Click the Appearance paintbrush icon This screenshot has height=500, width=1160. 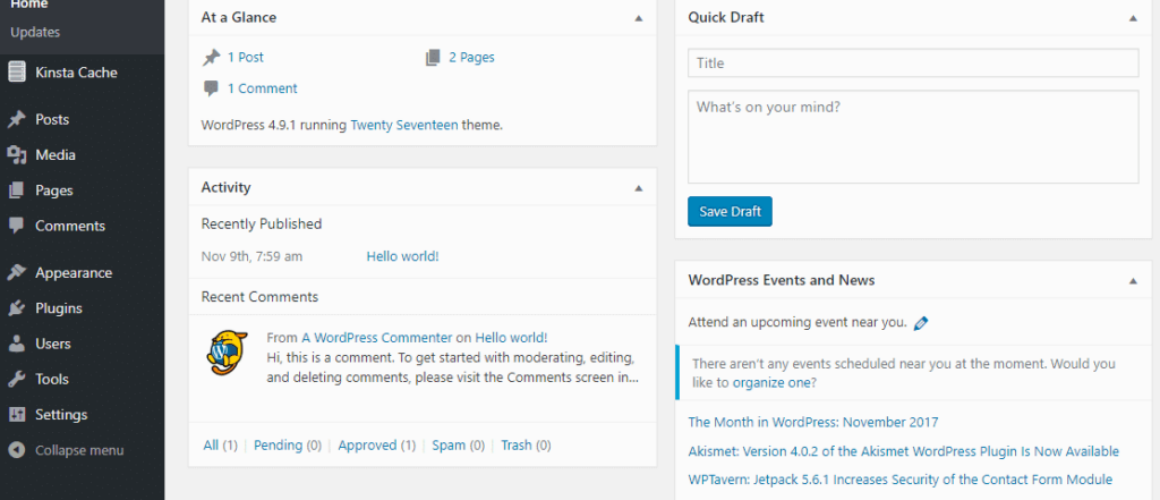click(x=16, y=273)
